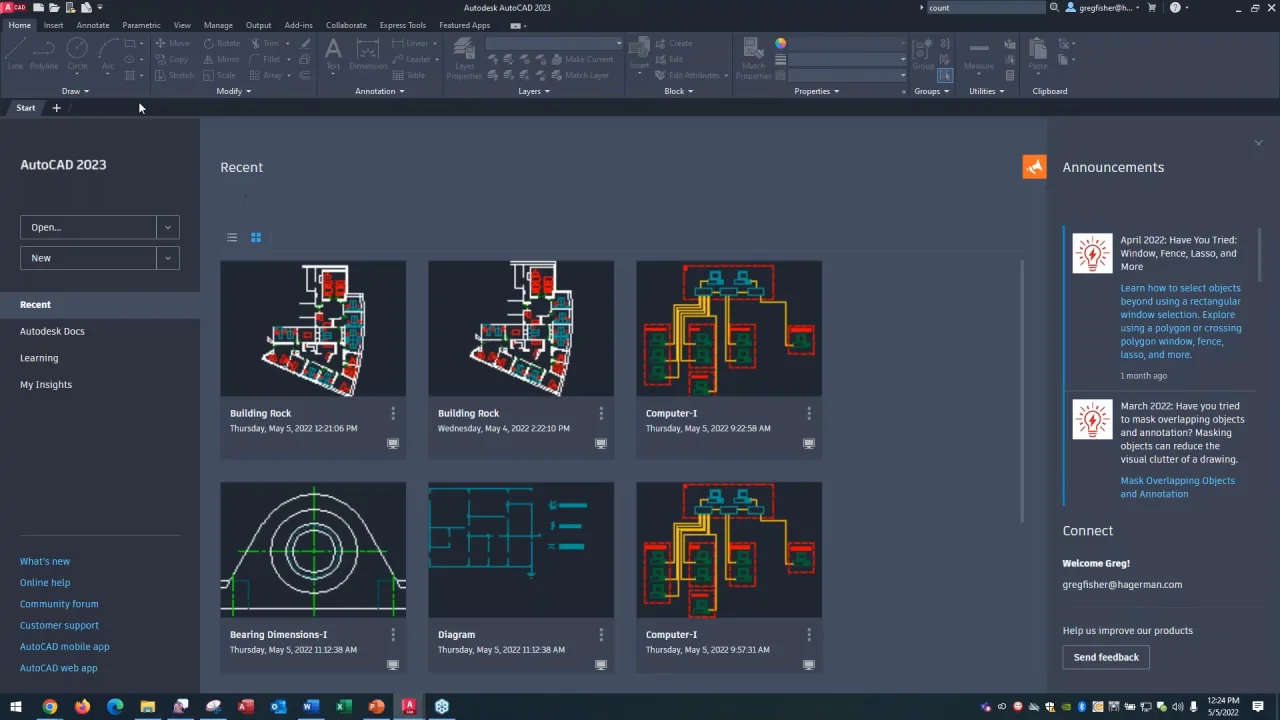Screen dimensions: 1280x720
Task: Open the Bearing Dimensions-I drawing thumbnail
Action: coord(313,550)
